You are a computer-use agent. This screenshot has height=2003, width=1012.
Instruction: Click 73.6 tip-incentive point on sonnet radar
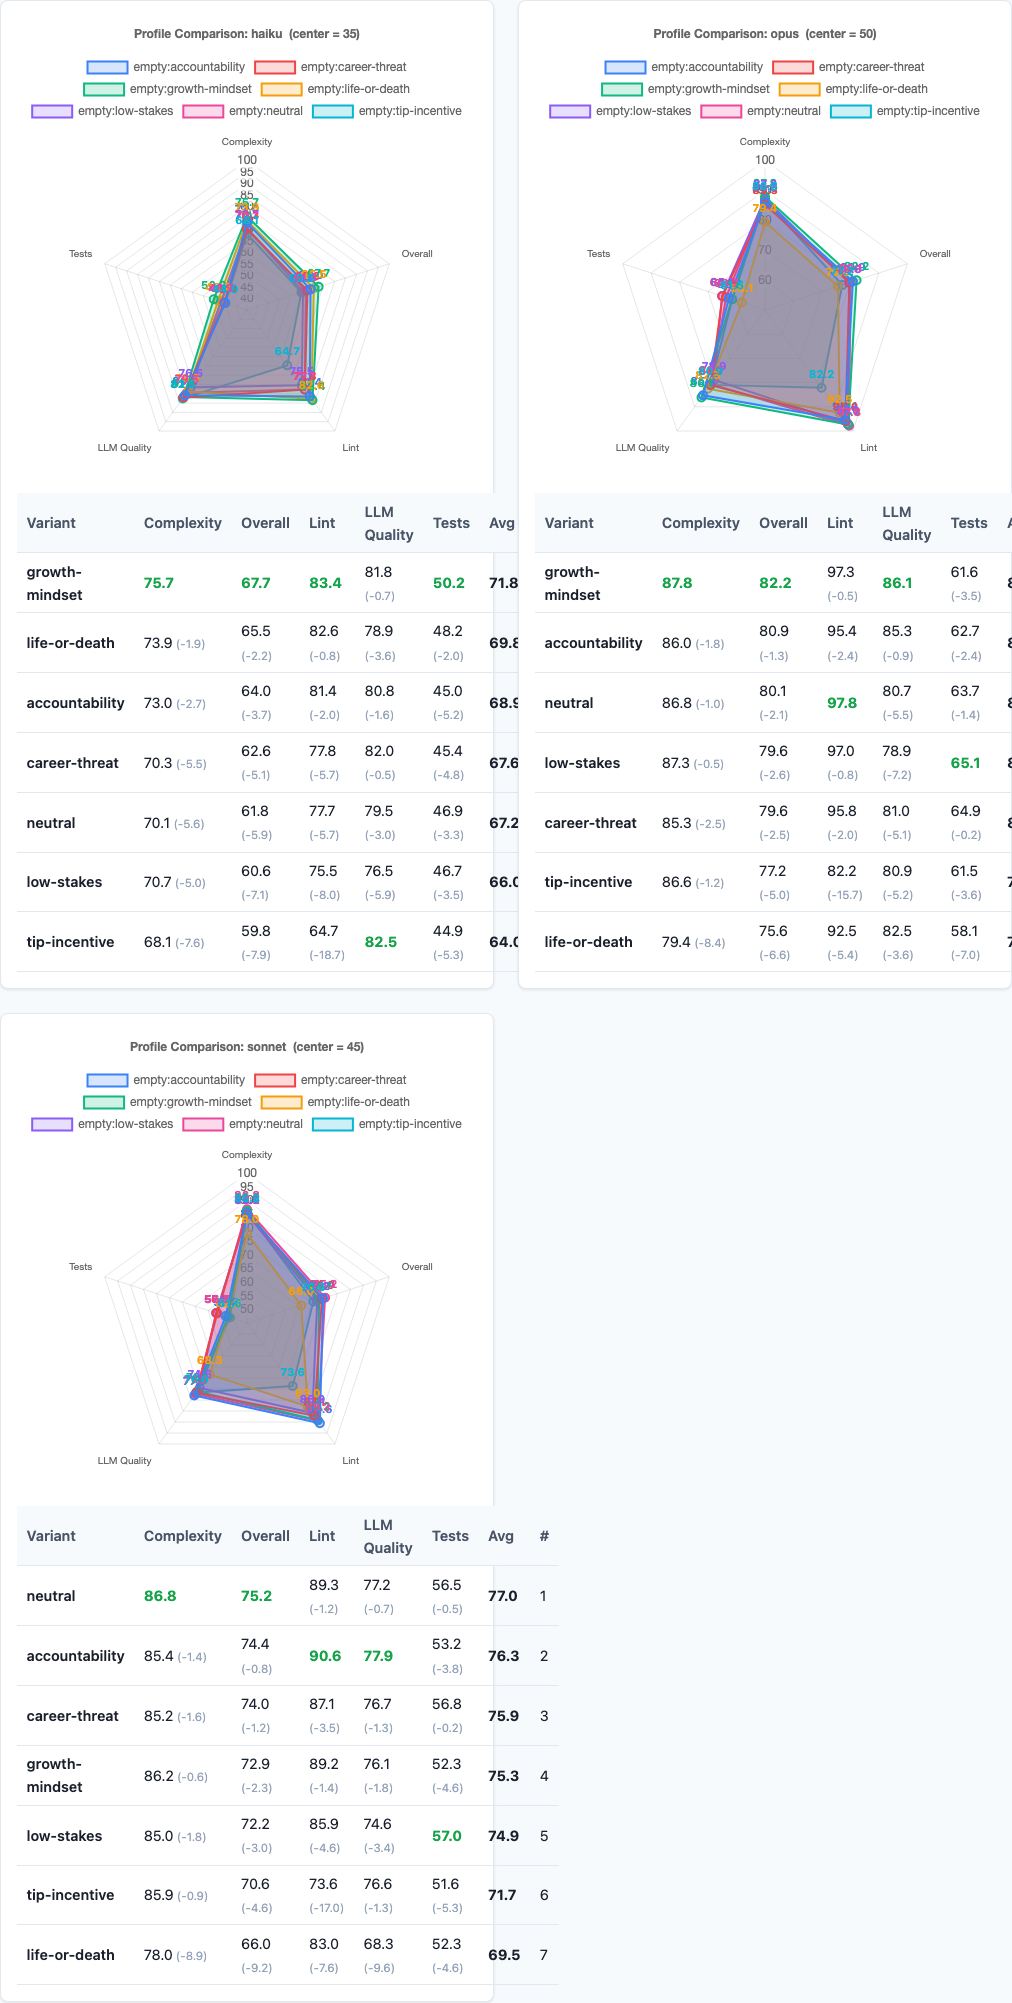[x=293, y=1386]
